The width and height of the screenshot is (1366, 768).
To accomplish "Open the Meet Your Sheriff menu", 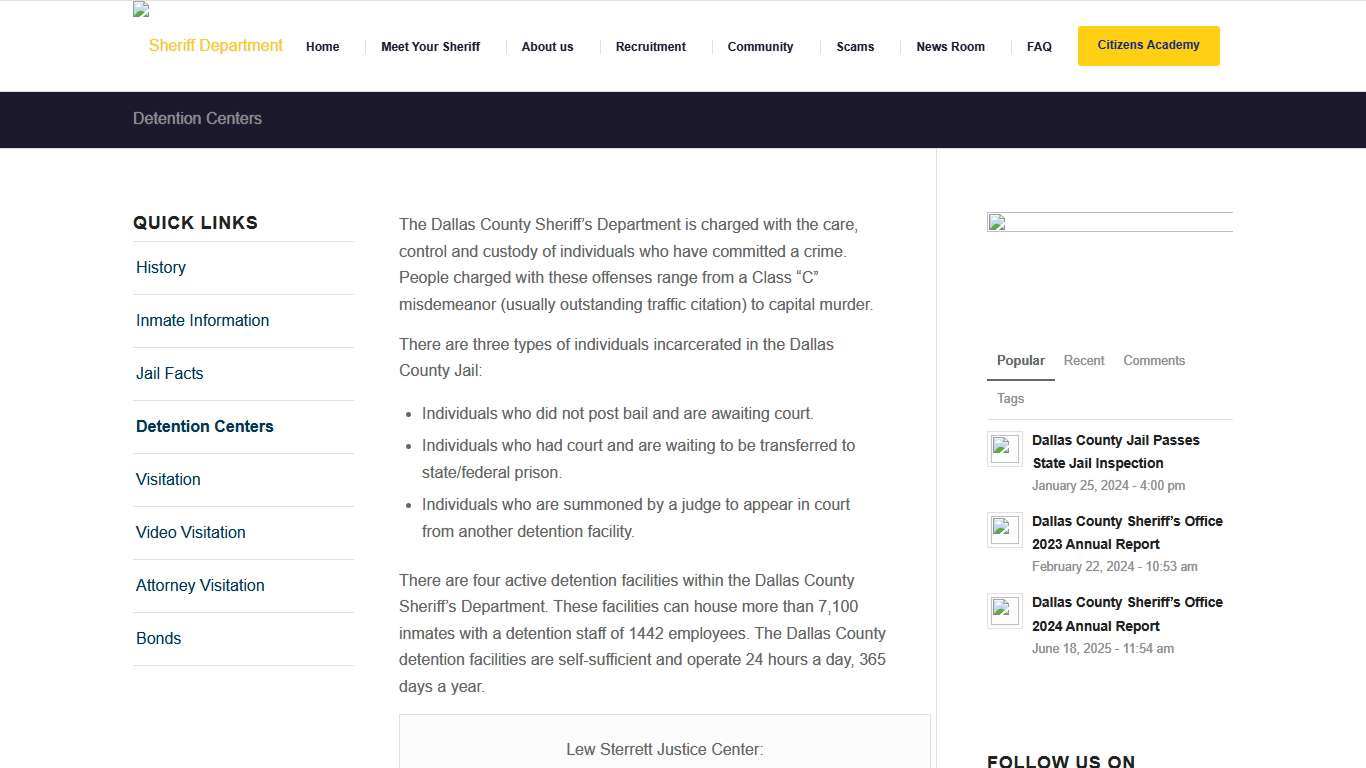I will tap(430, 47).
